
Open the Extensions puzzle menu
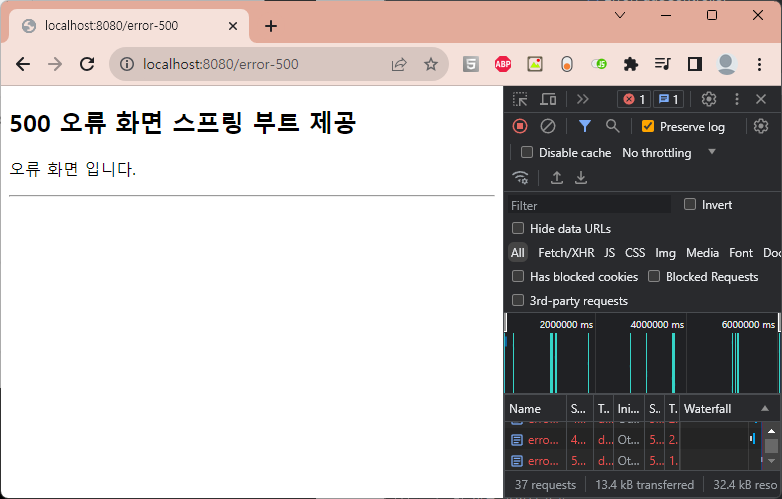point(631,64)
